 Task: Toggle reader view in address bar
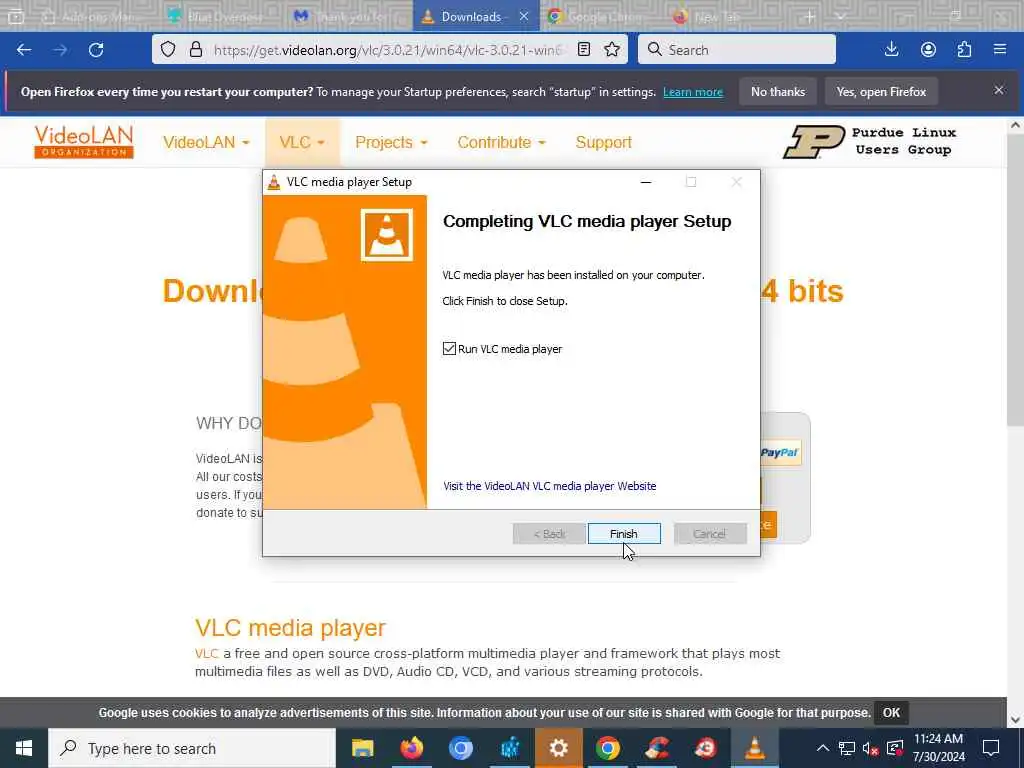584,50
